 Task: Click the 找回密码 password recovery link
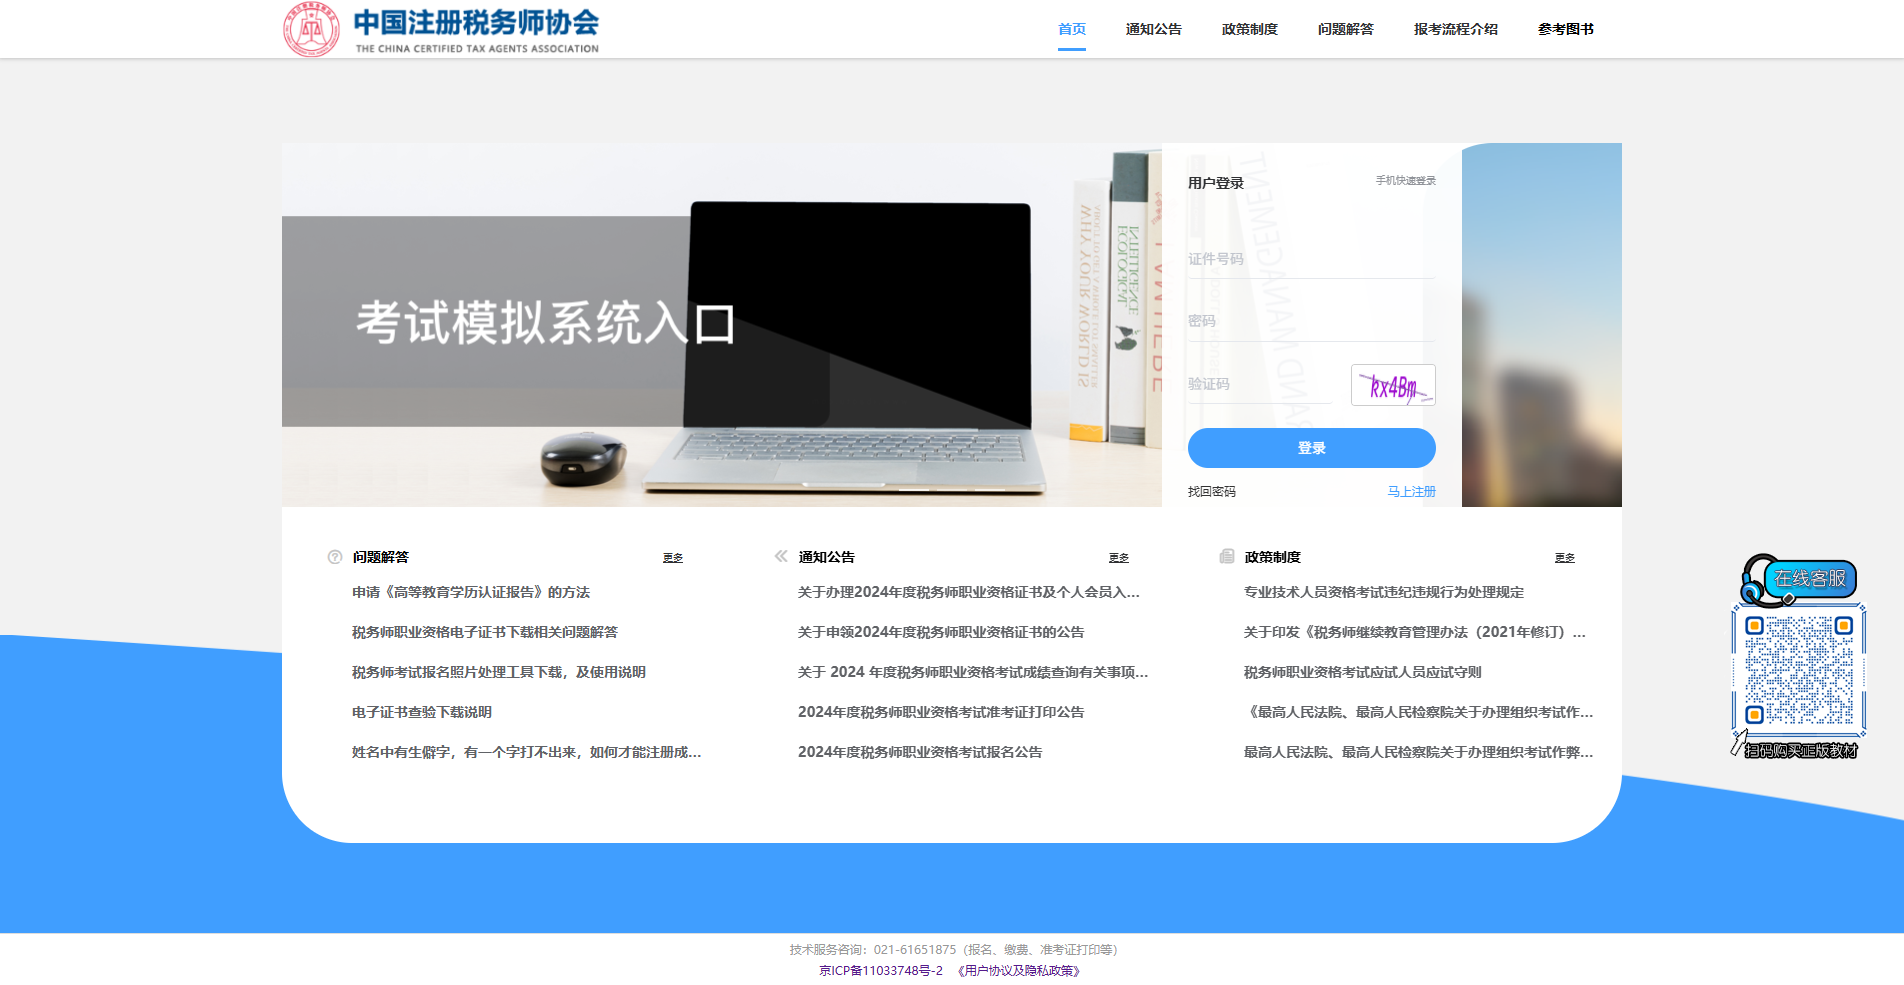[x=1210, y=491]
